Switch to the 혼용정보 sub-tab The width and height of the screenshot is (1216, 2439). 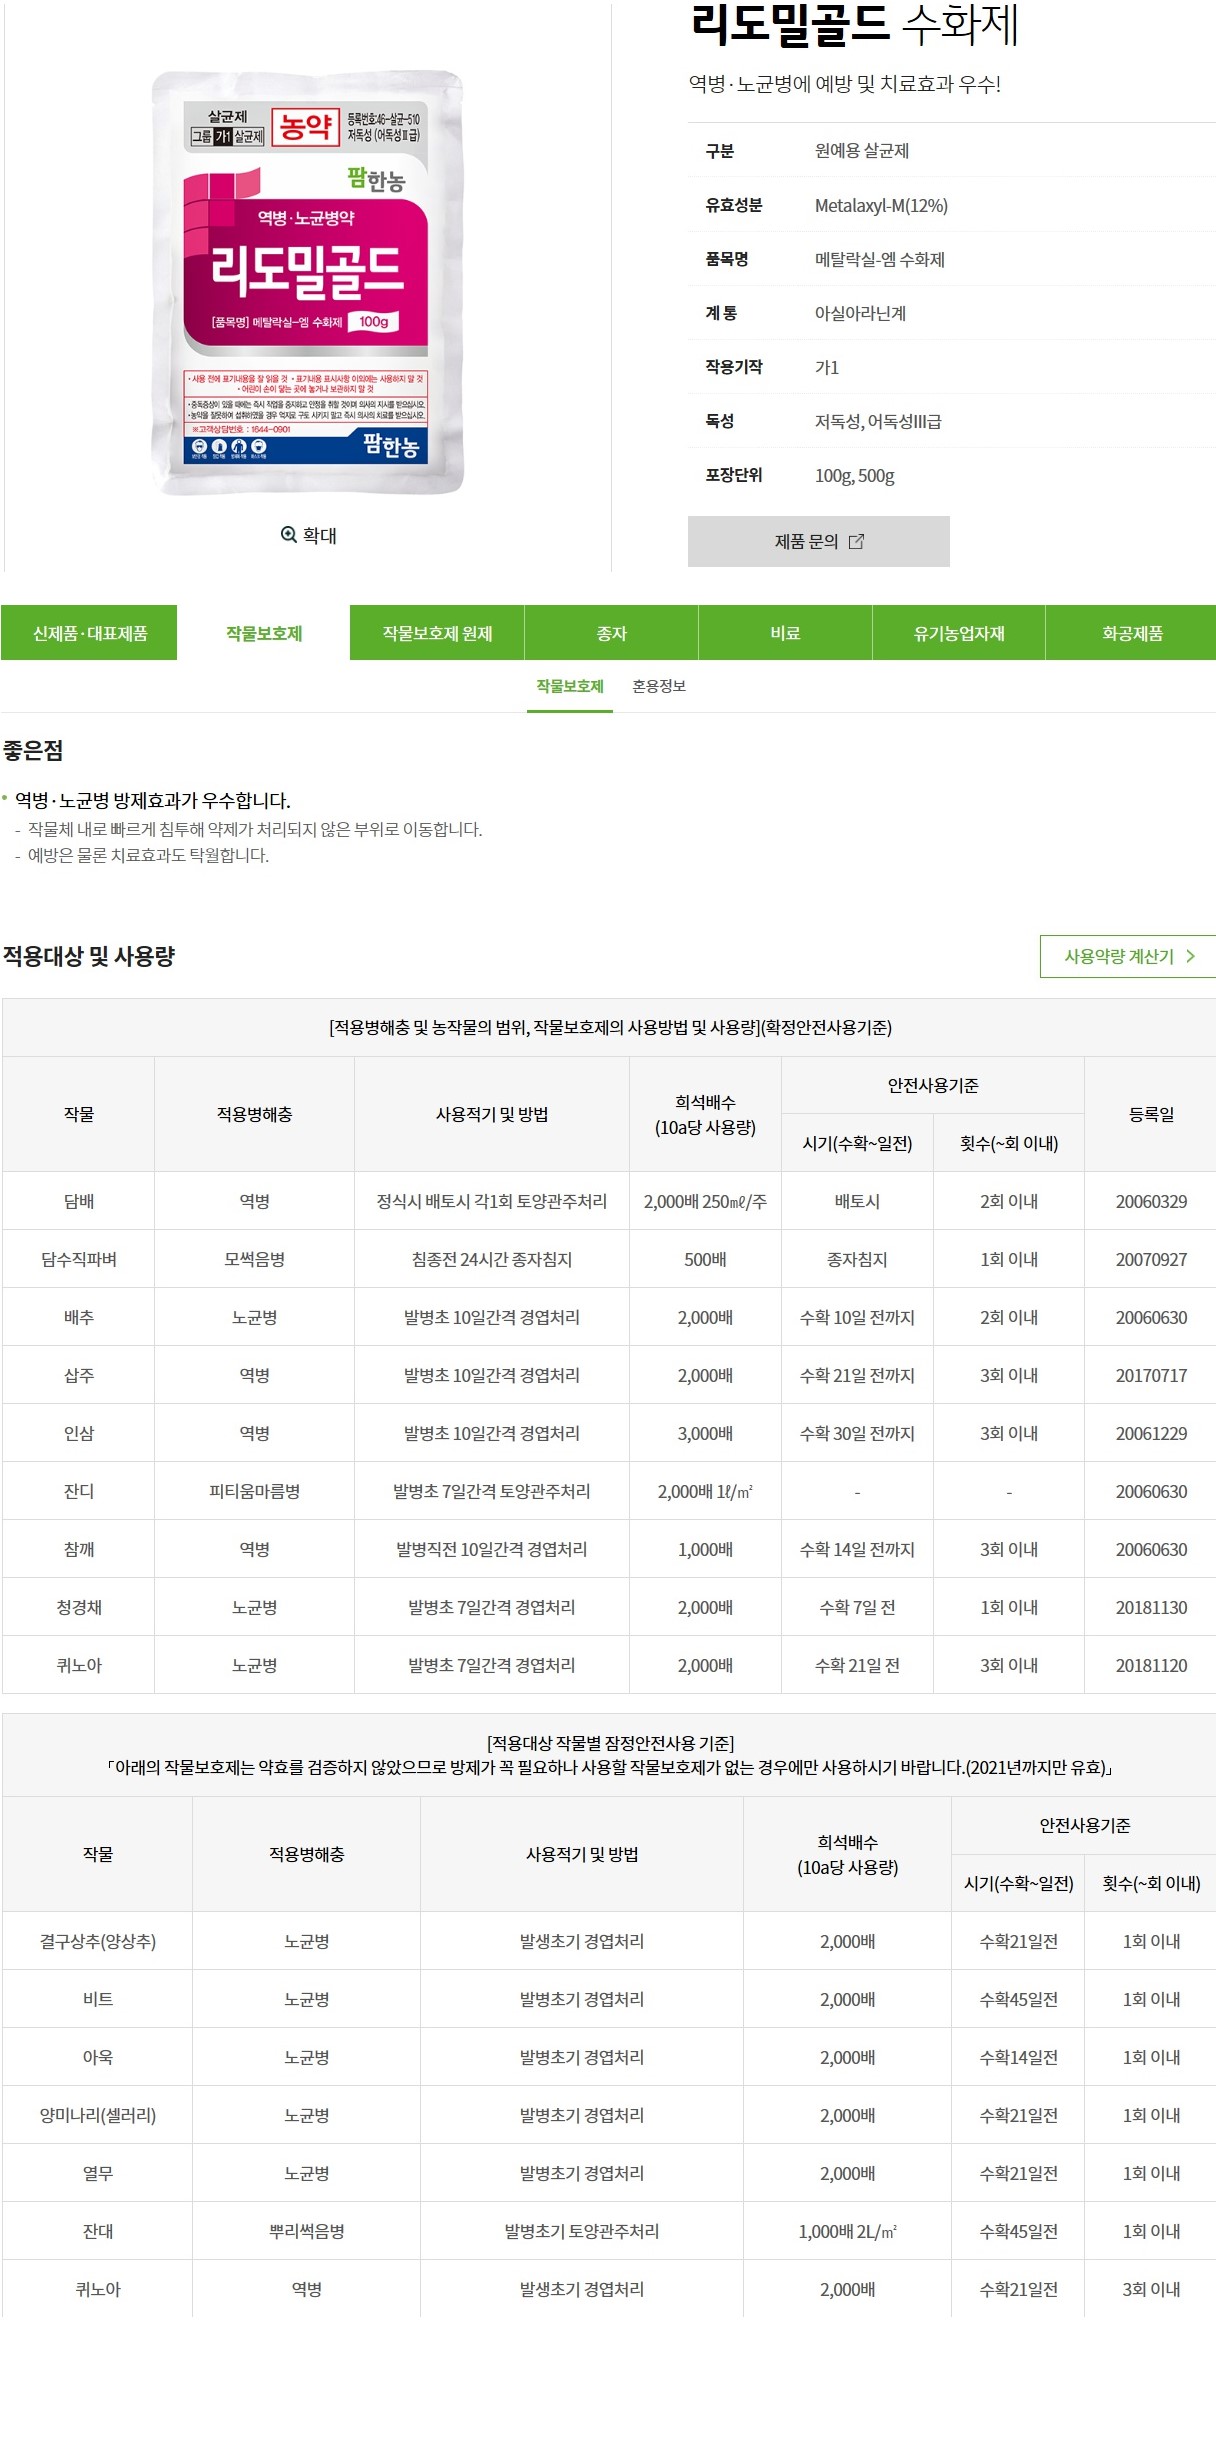click(659, 687)
